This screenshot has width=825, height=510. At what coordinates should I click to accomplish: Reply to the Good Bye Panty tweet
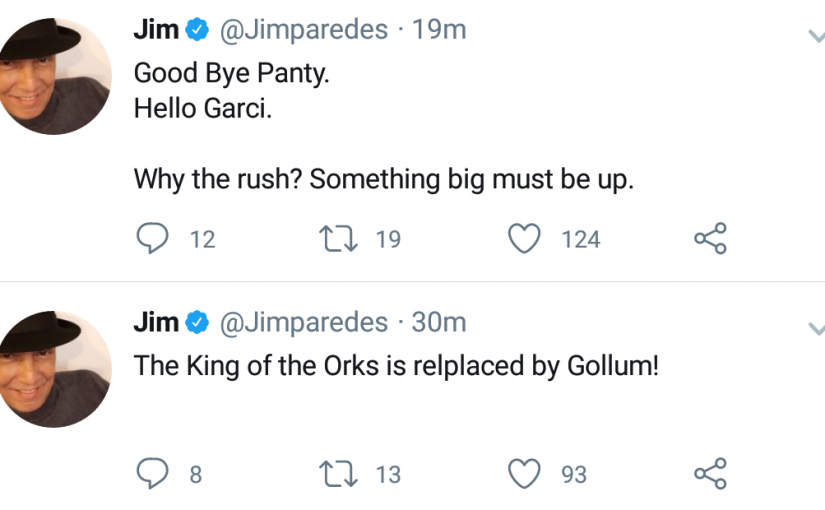coord(153,238)
